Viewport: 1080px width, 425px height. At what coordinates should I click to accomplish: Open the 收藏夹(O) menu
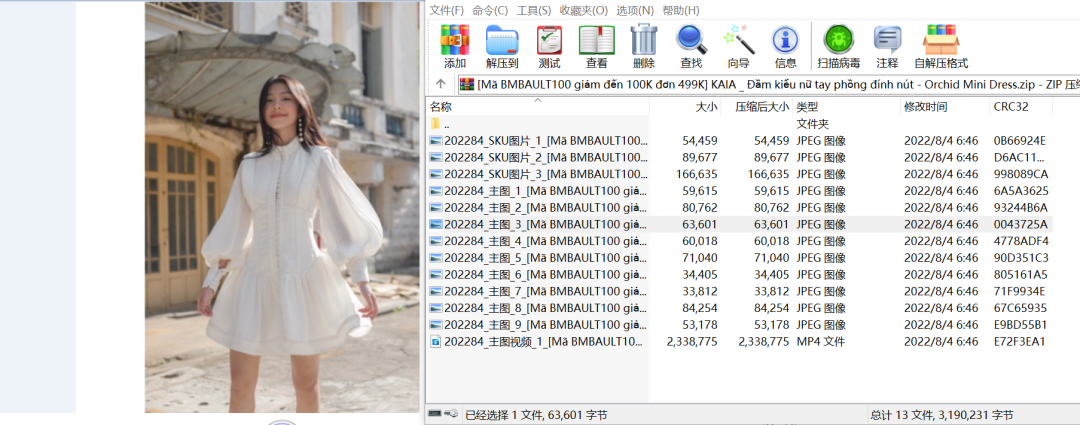[x=584, y=10]
